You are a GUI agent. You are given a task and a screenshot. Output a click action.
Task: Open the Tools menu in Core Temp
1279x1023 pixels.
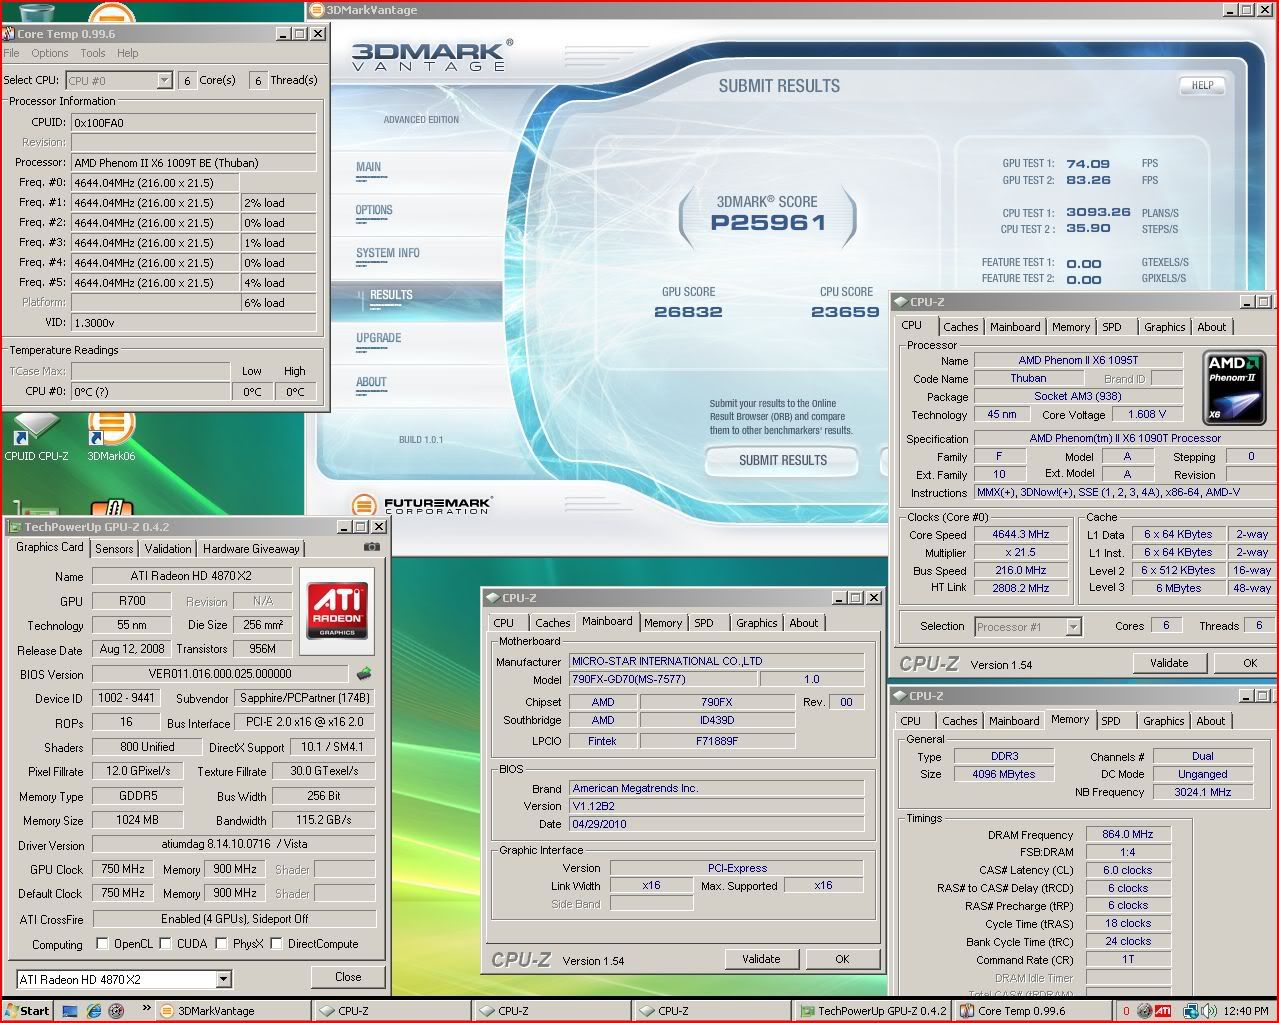93,53
